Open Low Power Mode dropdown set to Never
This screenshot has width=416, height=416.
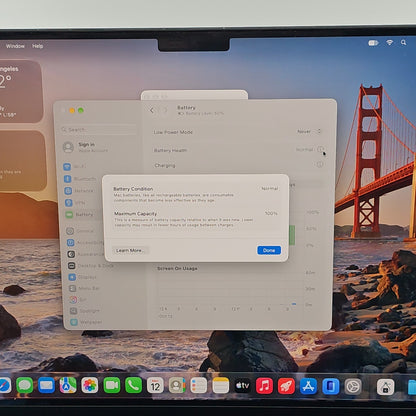pyautogui.click(x=309, y=131)
